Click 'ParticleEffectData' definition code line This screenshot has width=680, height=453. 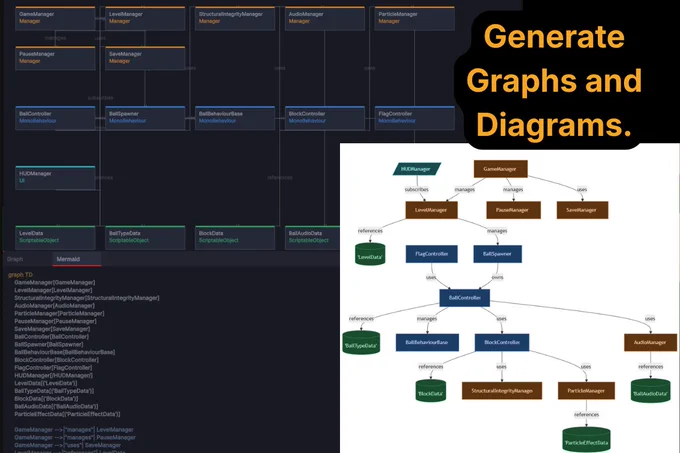coord(67,414)
